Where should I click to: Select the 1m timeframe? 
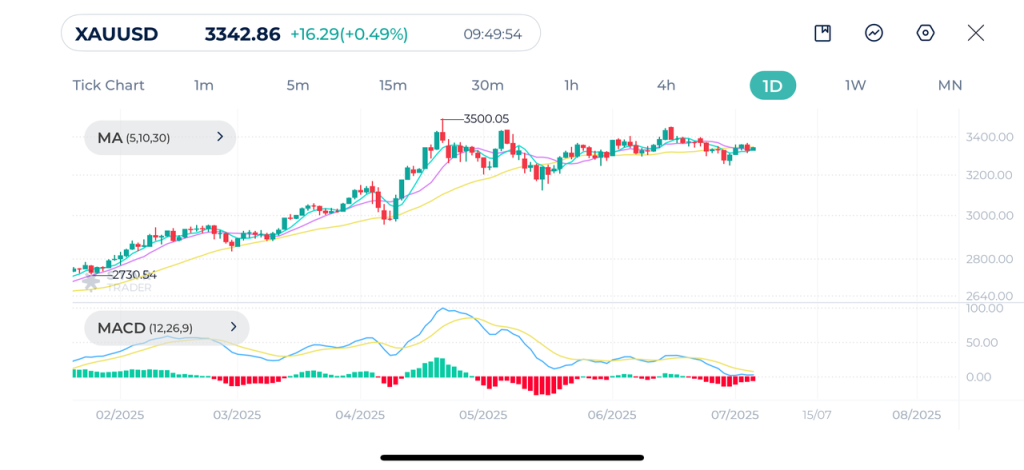point(204,85)
